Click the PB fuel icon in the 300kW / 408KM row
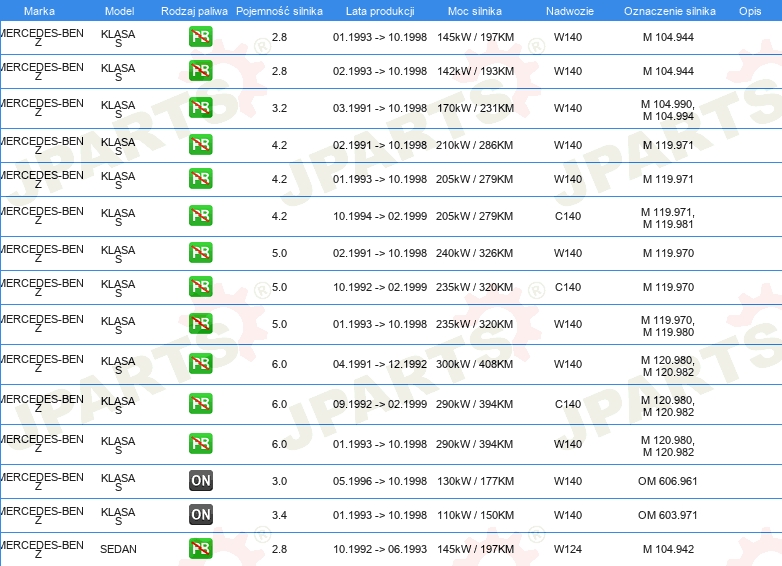This screenshot has height=566, width=782. 200,363
